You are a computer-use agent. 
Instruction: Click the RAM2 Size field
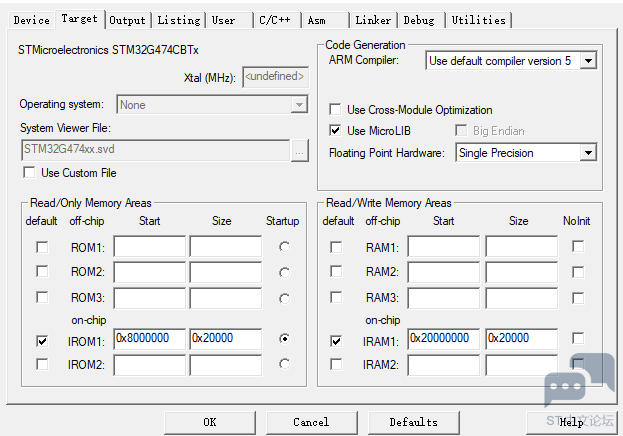(522, 272)
